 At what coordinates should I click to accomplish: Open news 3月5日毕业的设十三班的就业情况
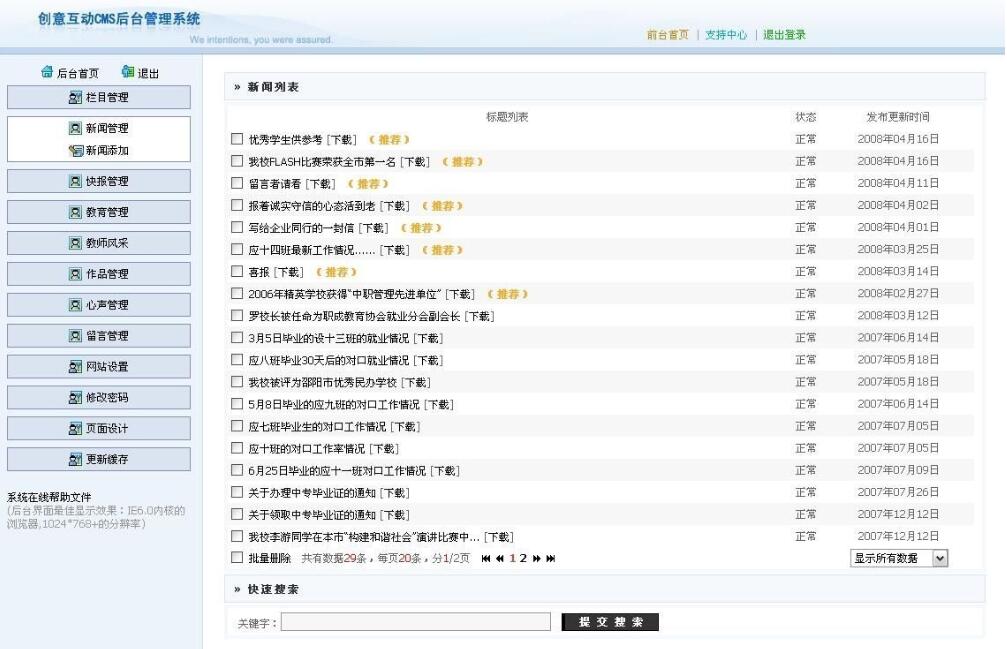coord(328,338)
